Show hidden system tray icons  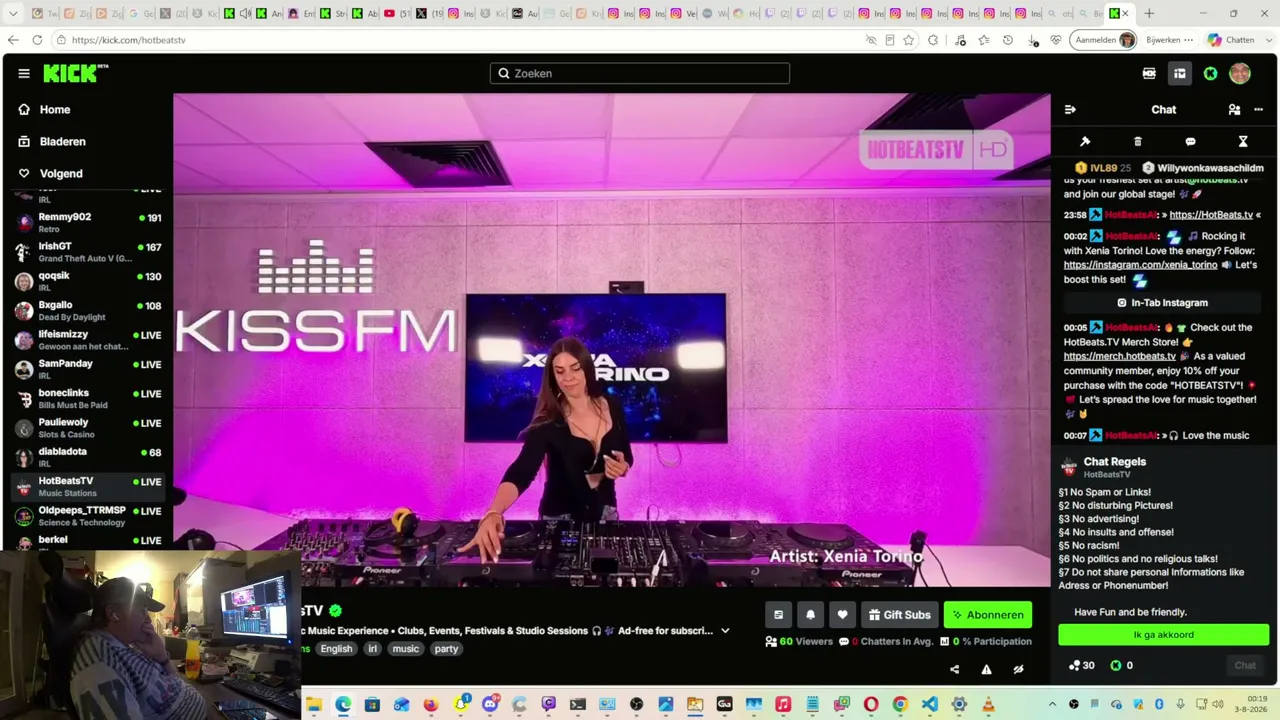coord(1051,704)
